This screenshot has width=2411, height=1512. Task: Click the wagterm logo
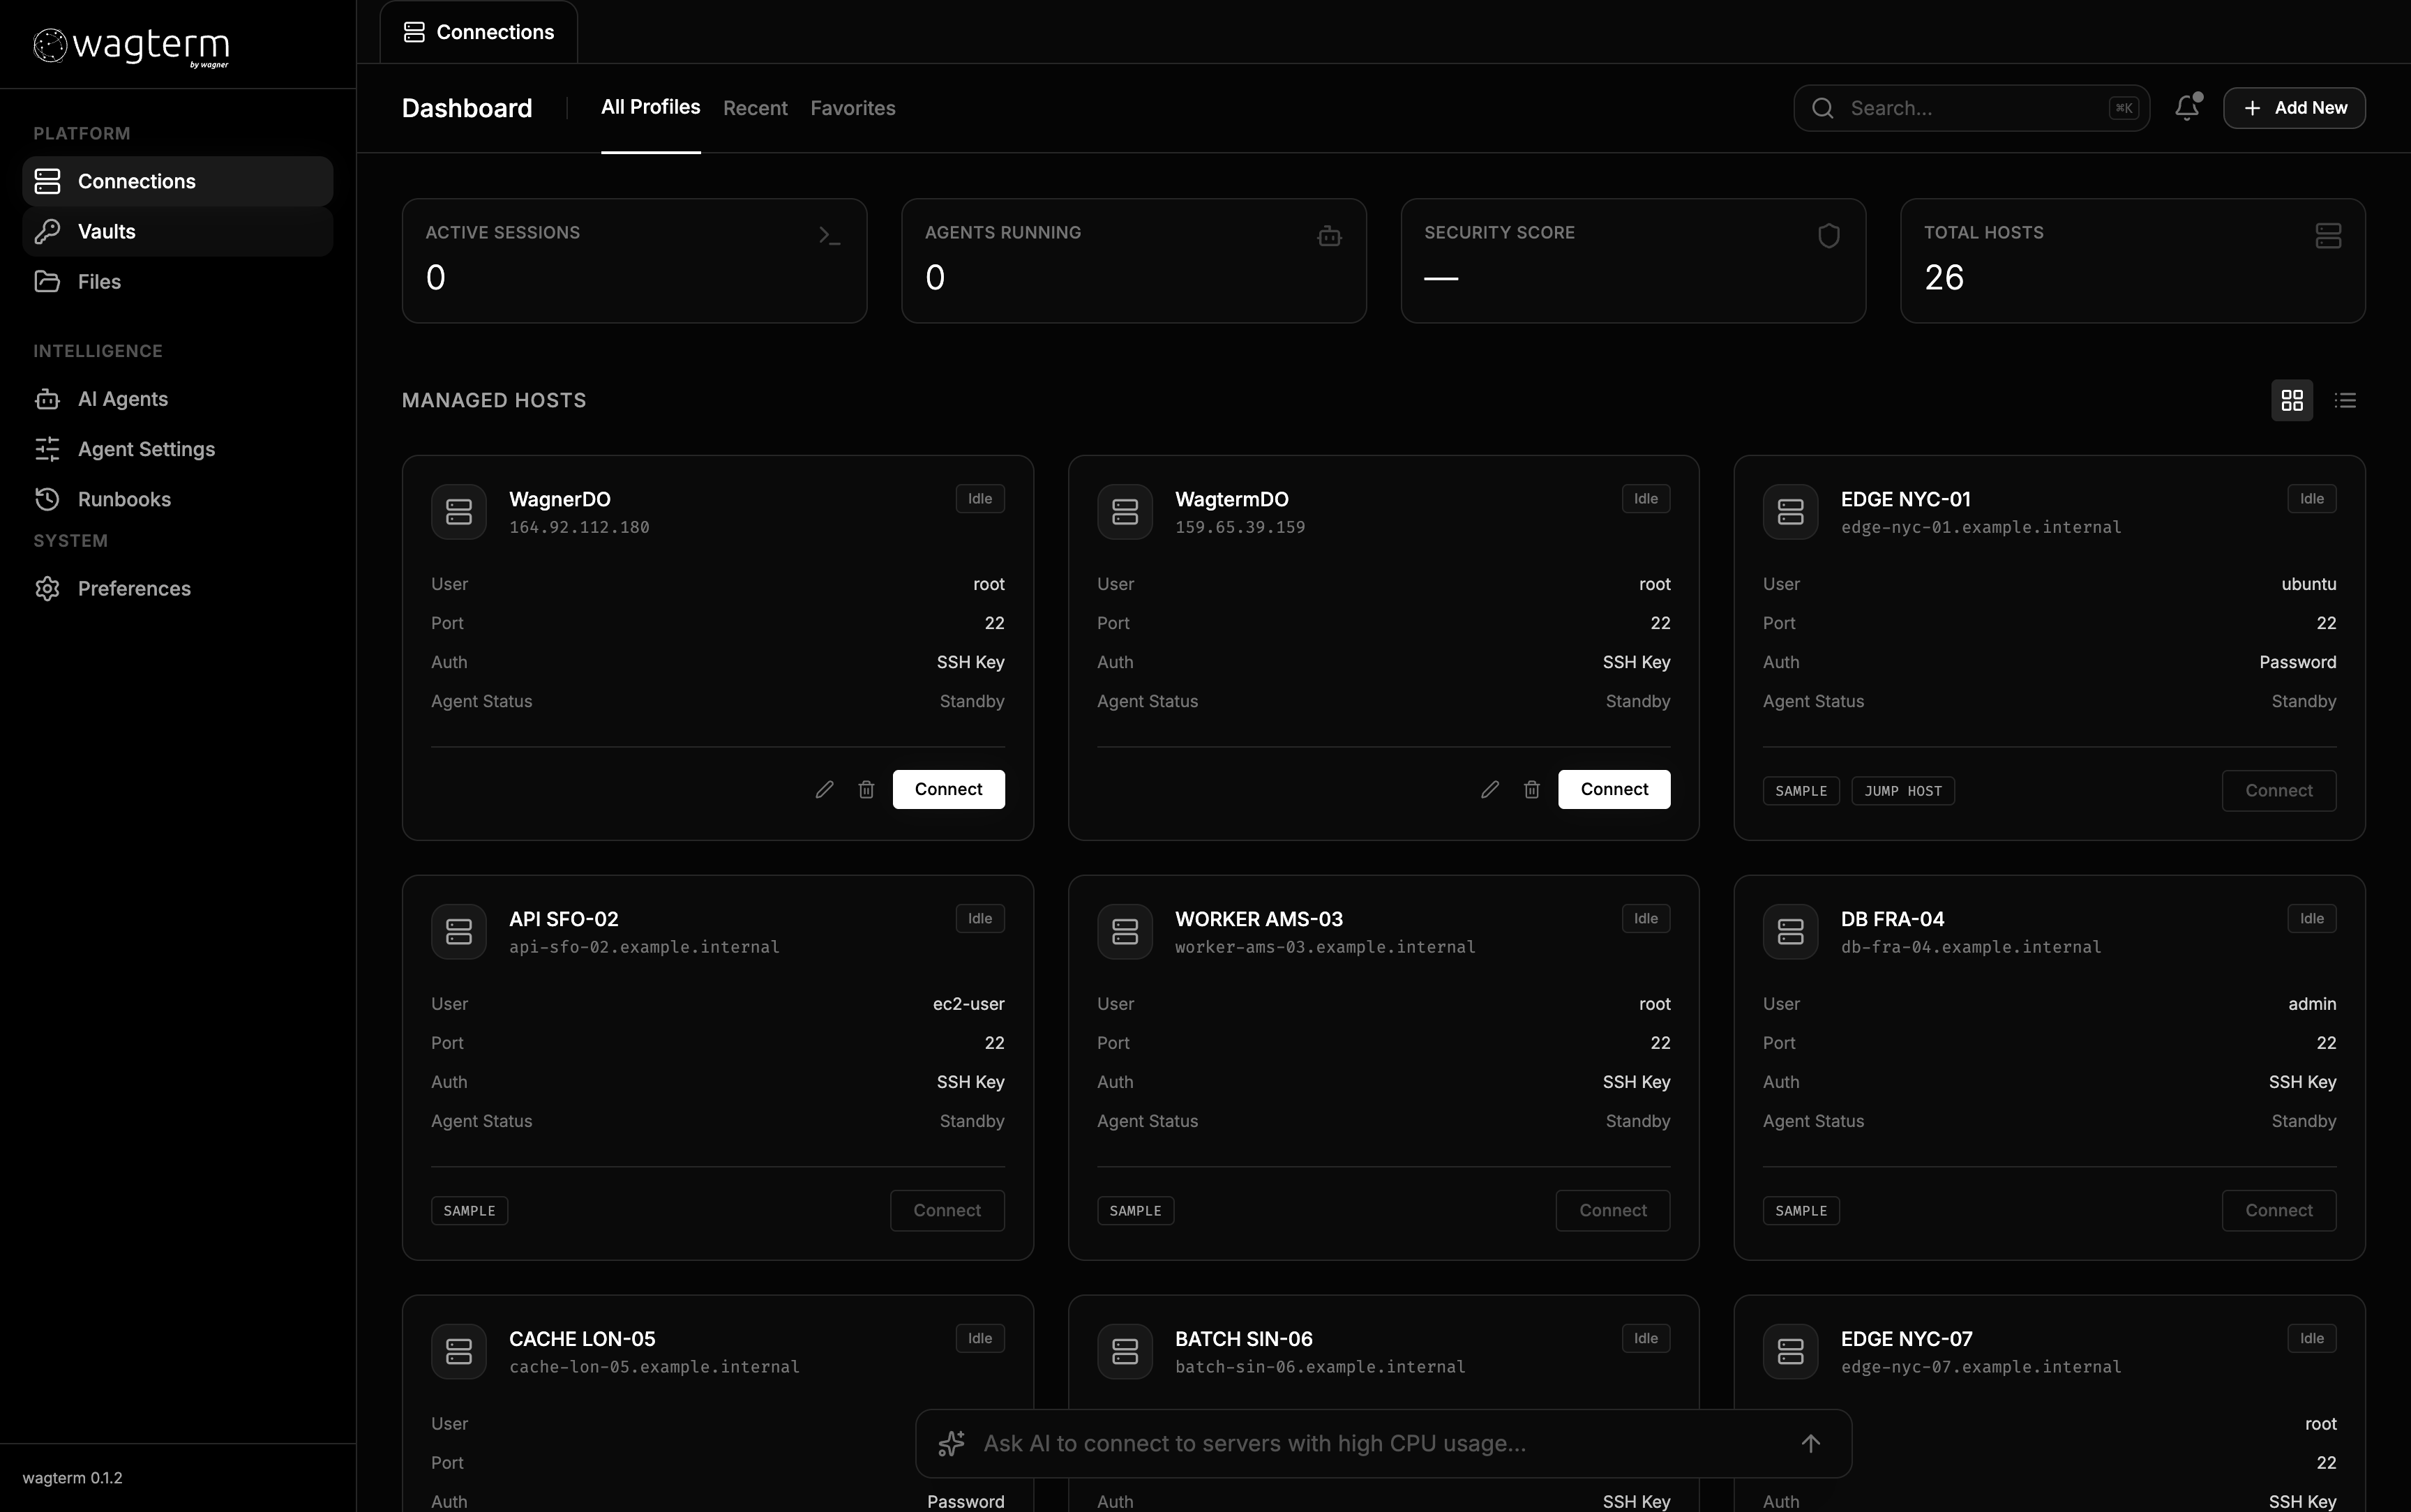(x=130, y=45)
